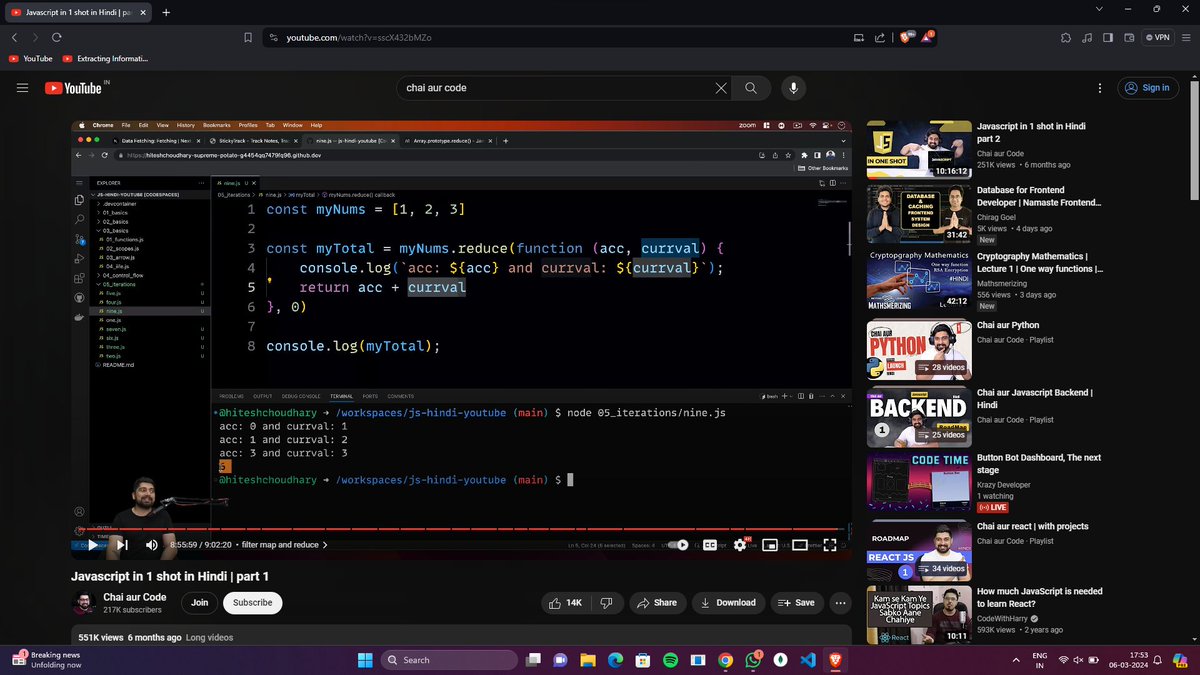Image resolution: width=1200 pixels, height=675 pixels.
Task: Download the video
Action: click(x=728, y=603)
